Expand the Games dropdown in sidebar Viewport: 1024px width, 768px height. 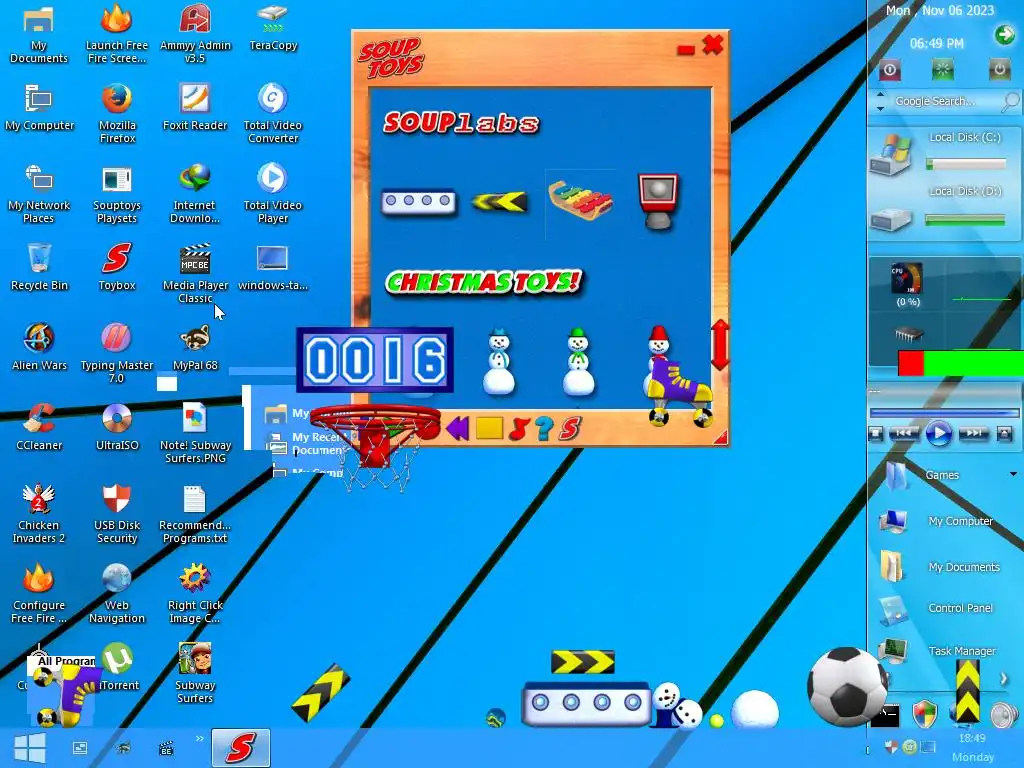1013,474
